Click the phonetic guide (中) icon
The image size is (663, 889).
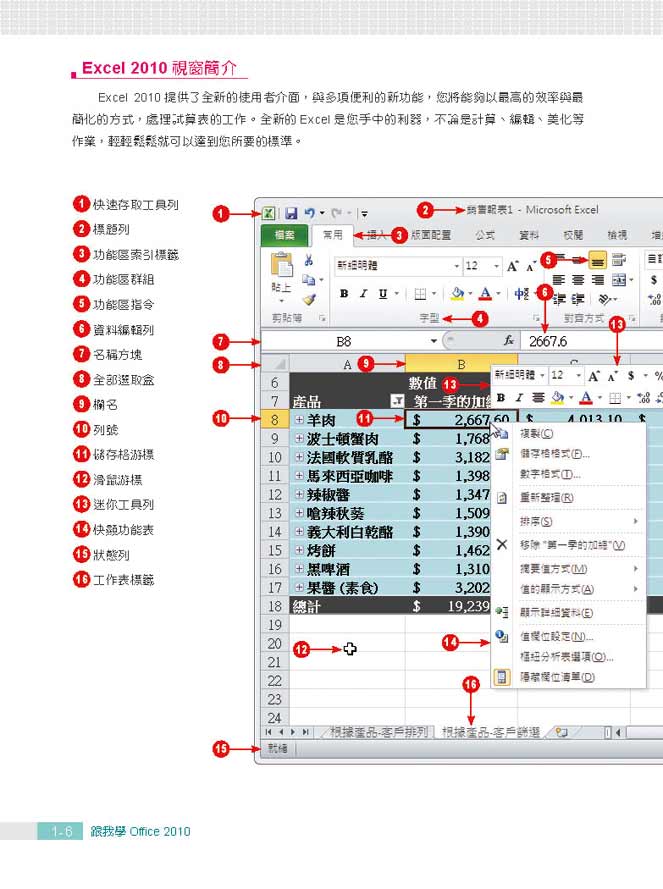521,294
